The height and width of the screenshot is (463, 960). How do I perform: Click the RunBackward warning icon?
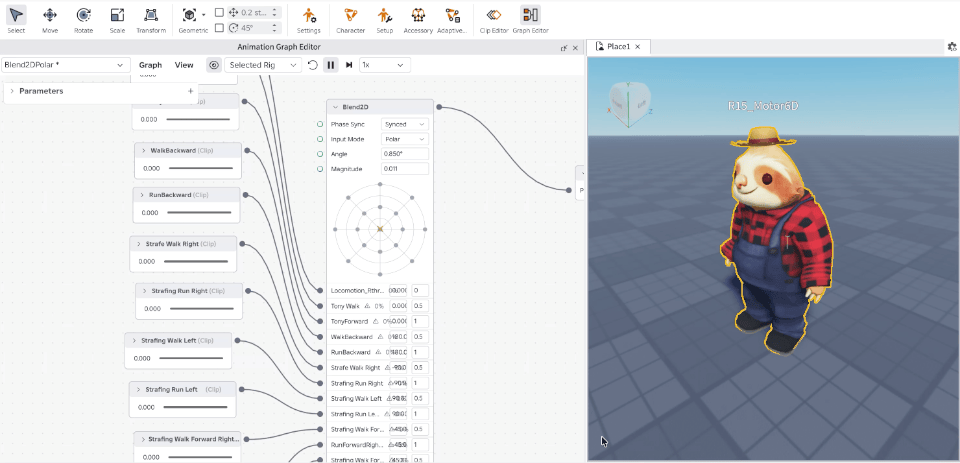tap(378, 352)
